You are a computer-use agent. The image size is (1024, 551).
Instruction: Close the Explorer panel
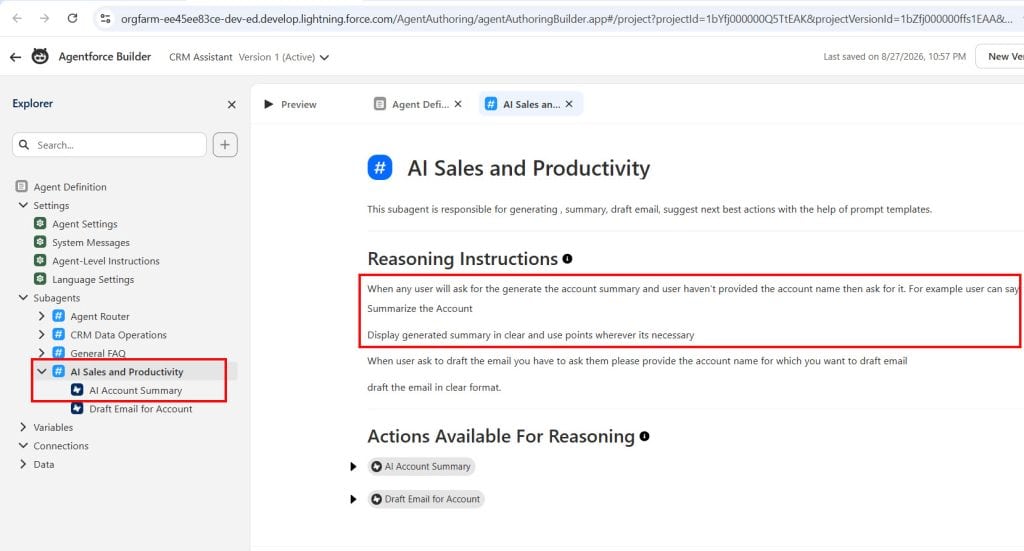click(x=231, y=104)
